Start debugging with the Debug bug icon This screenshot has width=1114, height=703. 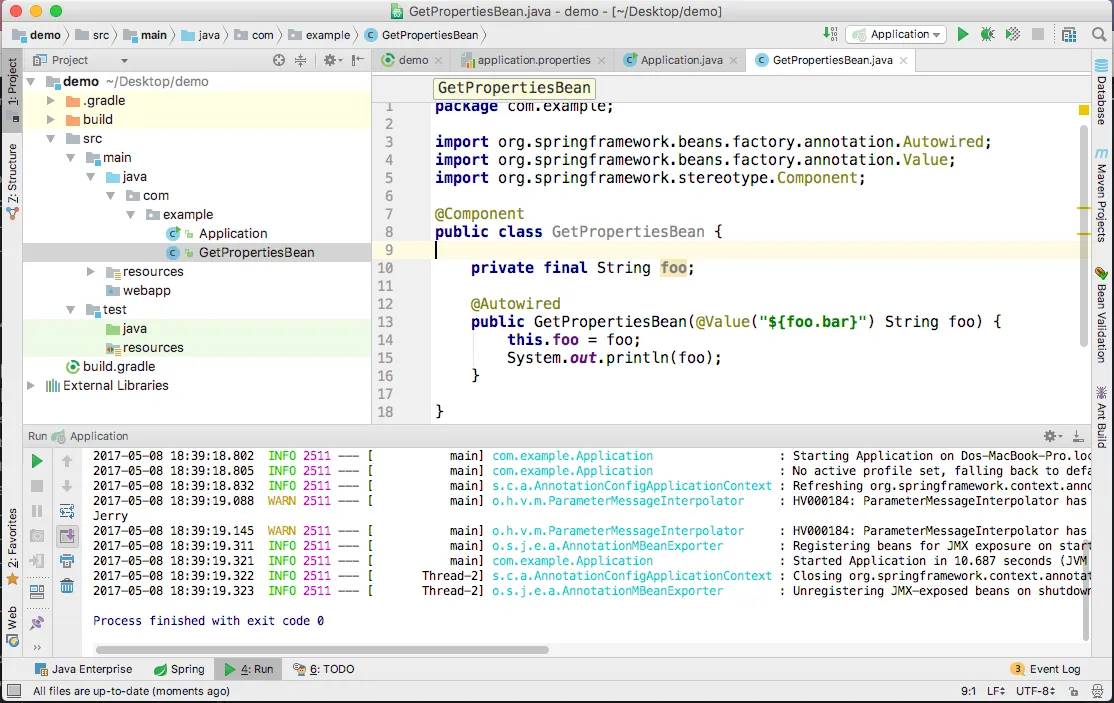click(988, 35)
